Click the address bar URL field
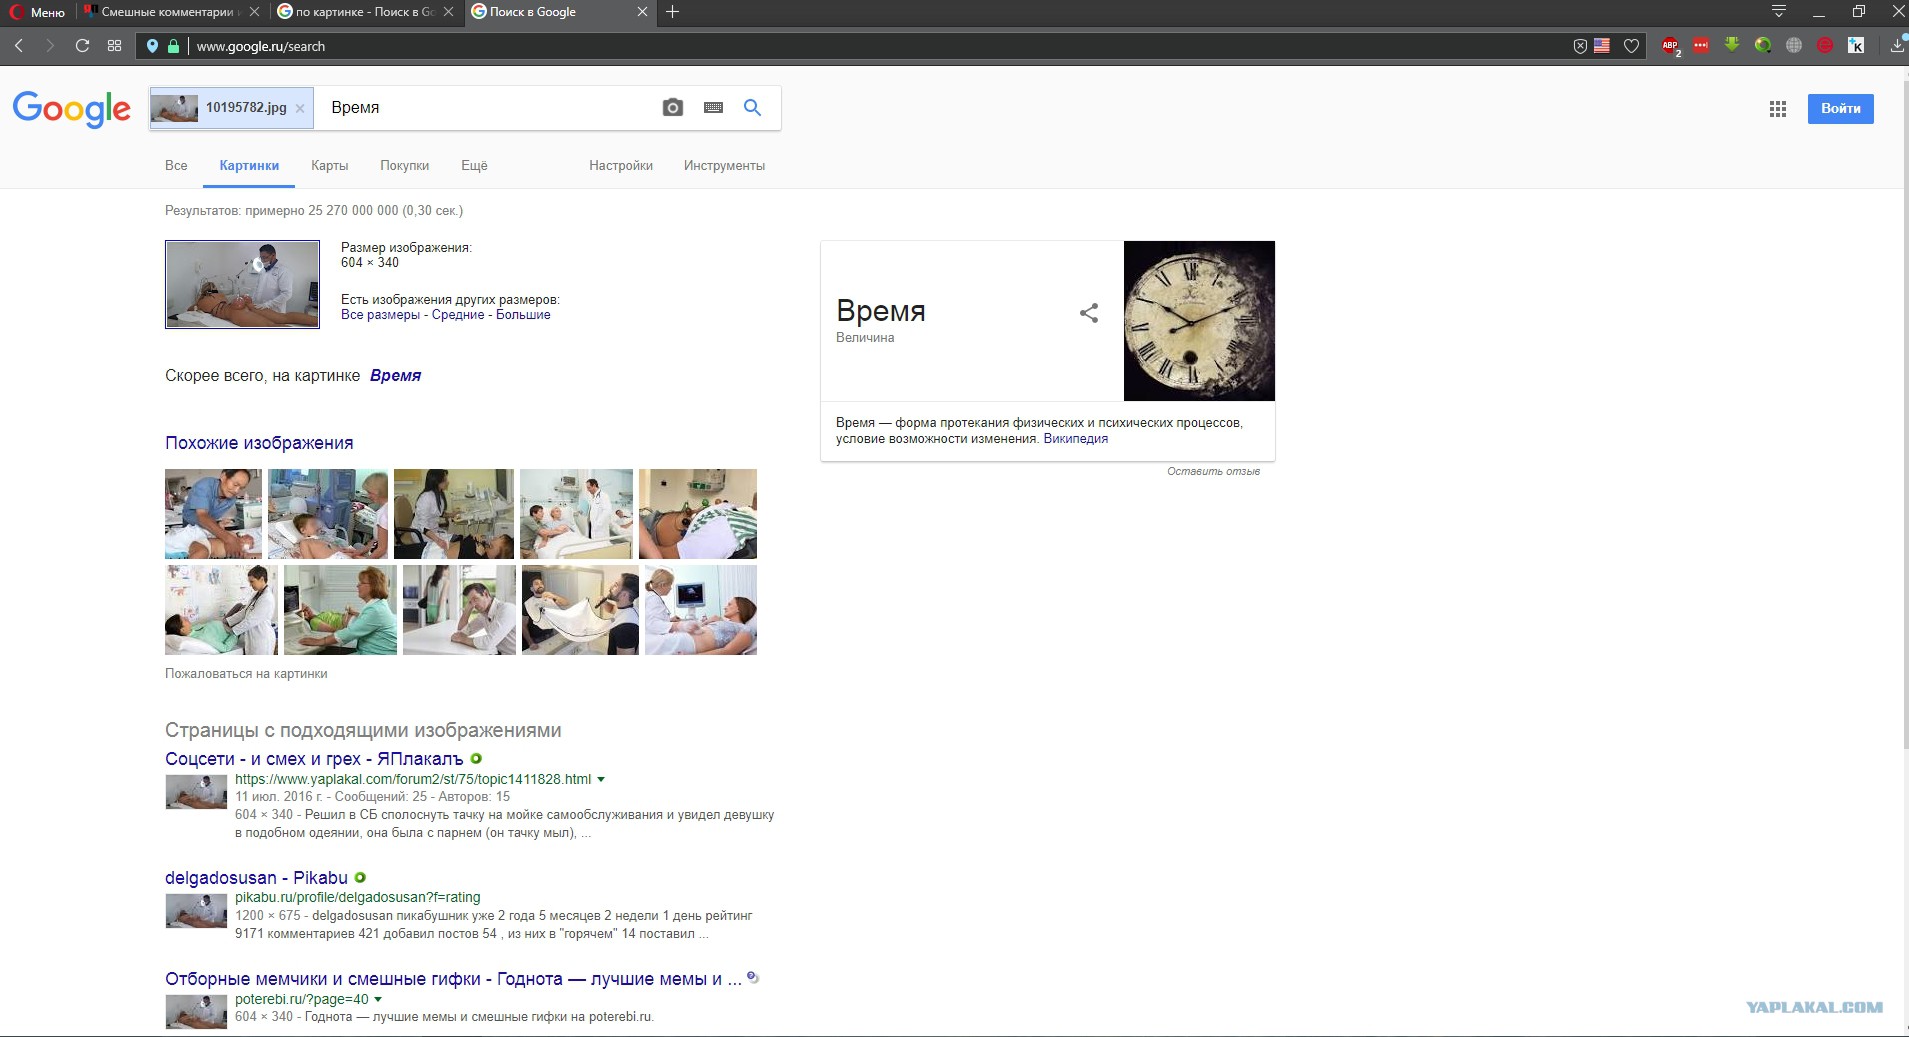 click(x=870, y=46)
